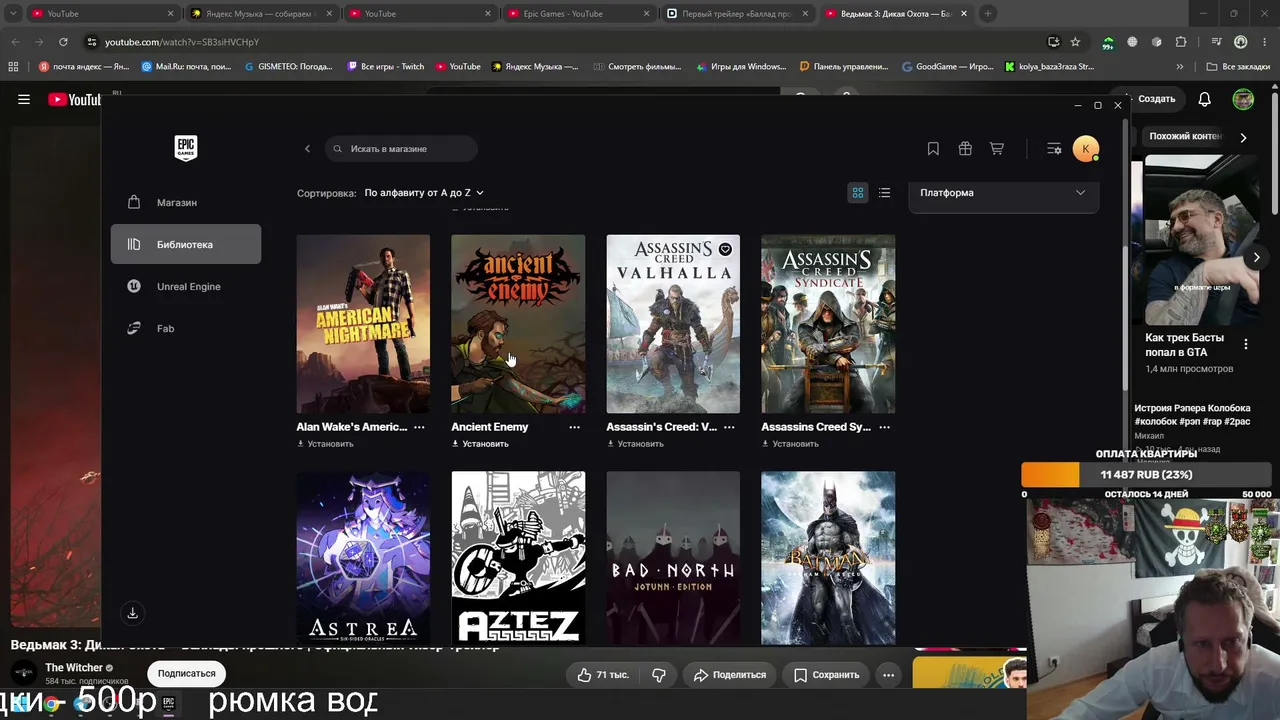Toggle the favorite heart on Assassin's Creed Valhalla
Viewport: 1280px width, 720px height.
coord(725,249)
